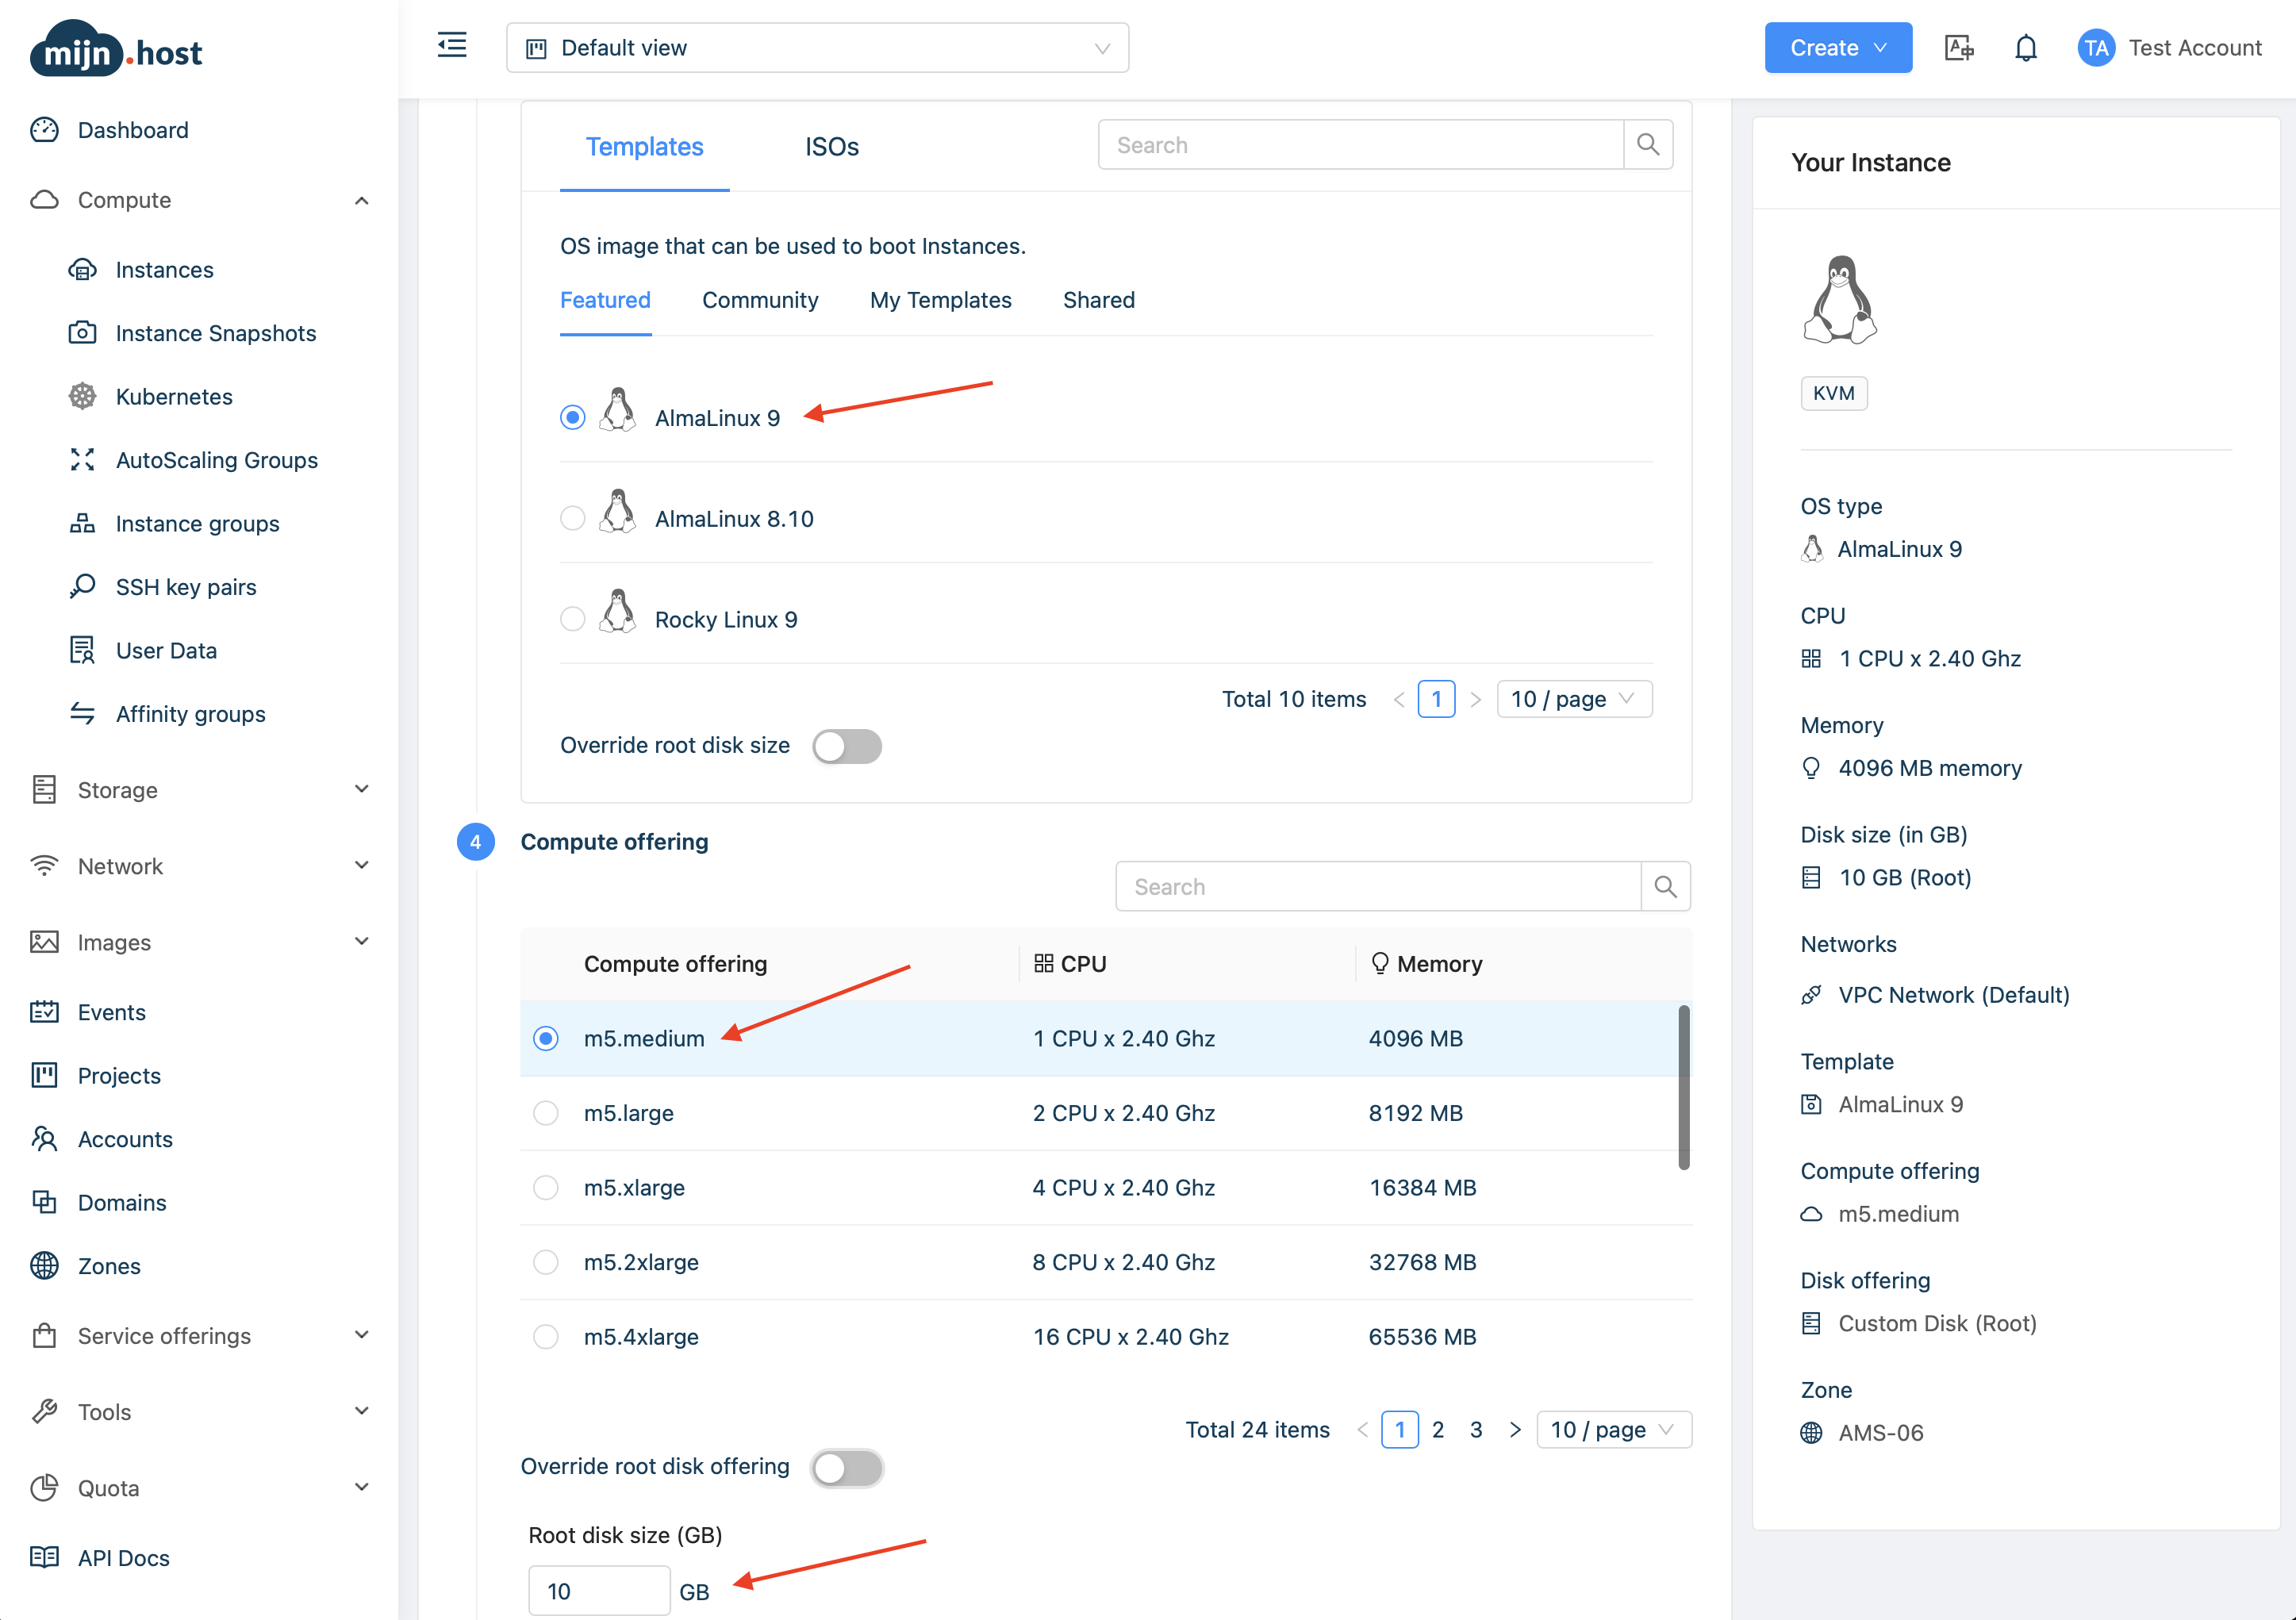Click the compute offering search magnifier button
Screen dimensions: 2296x1620
[1665, 886]
